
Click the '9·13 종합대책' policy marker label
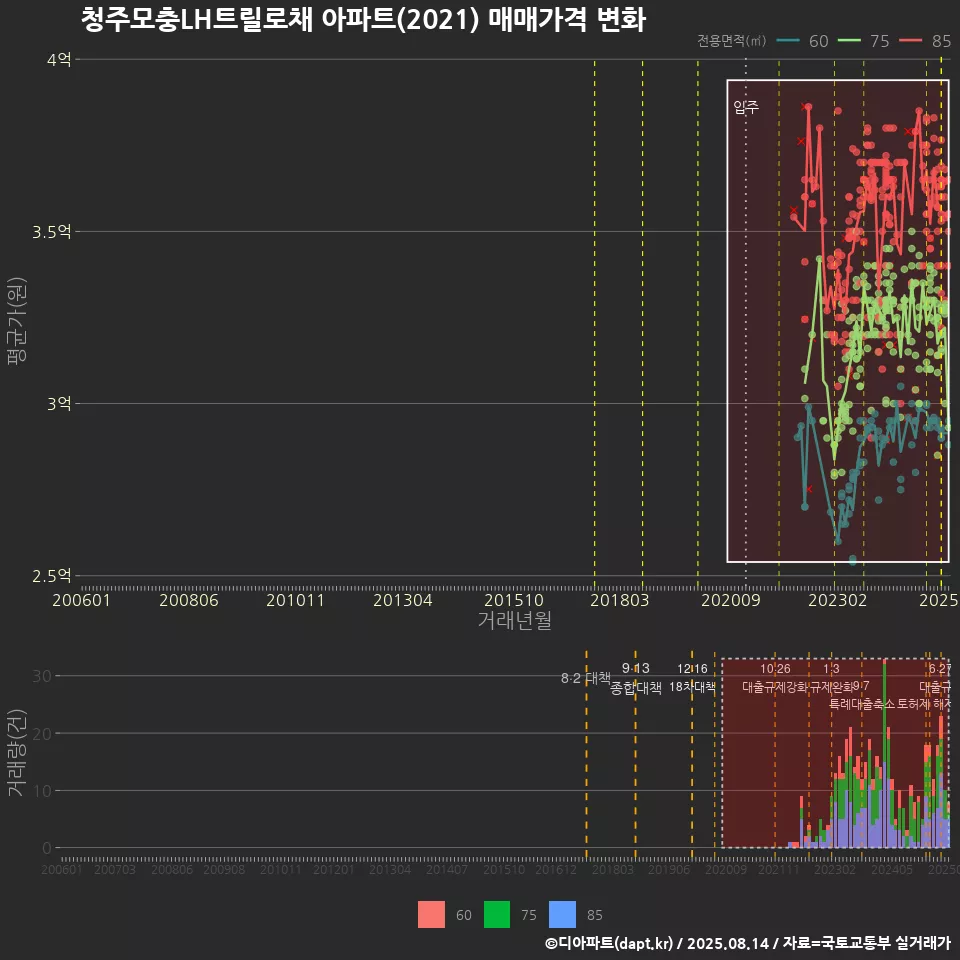[x=636, y=678]
